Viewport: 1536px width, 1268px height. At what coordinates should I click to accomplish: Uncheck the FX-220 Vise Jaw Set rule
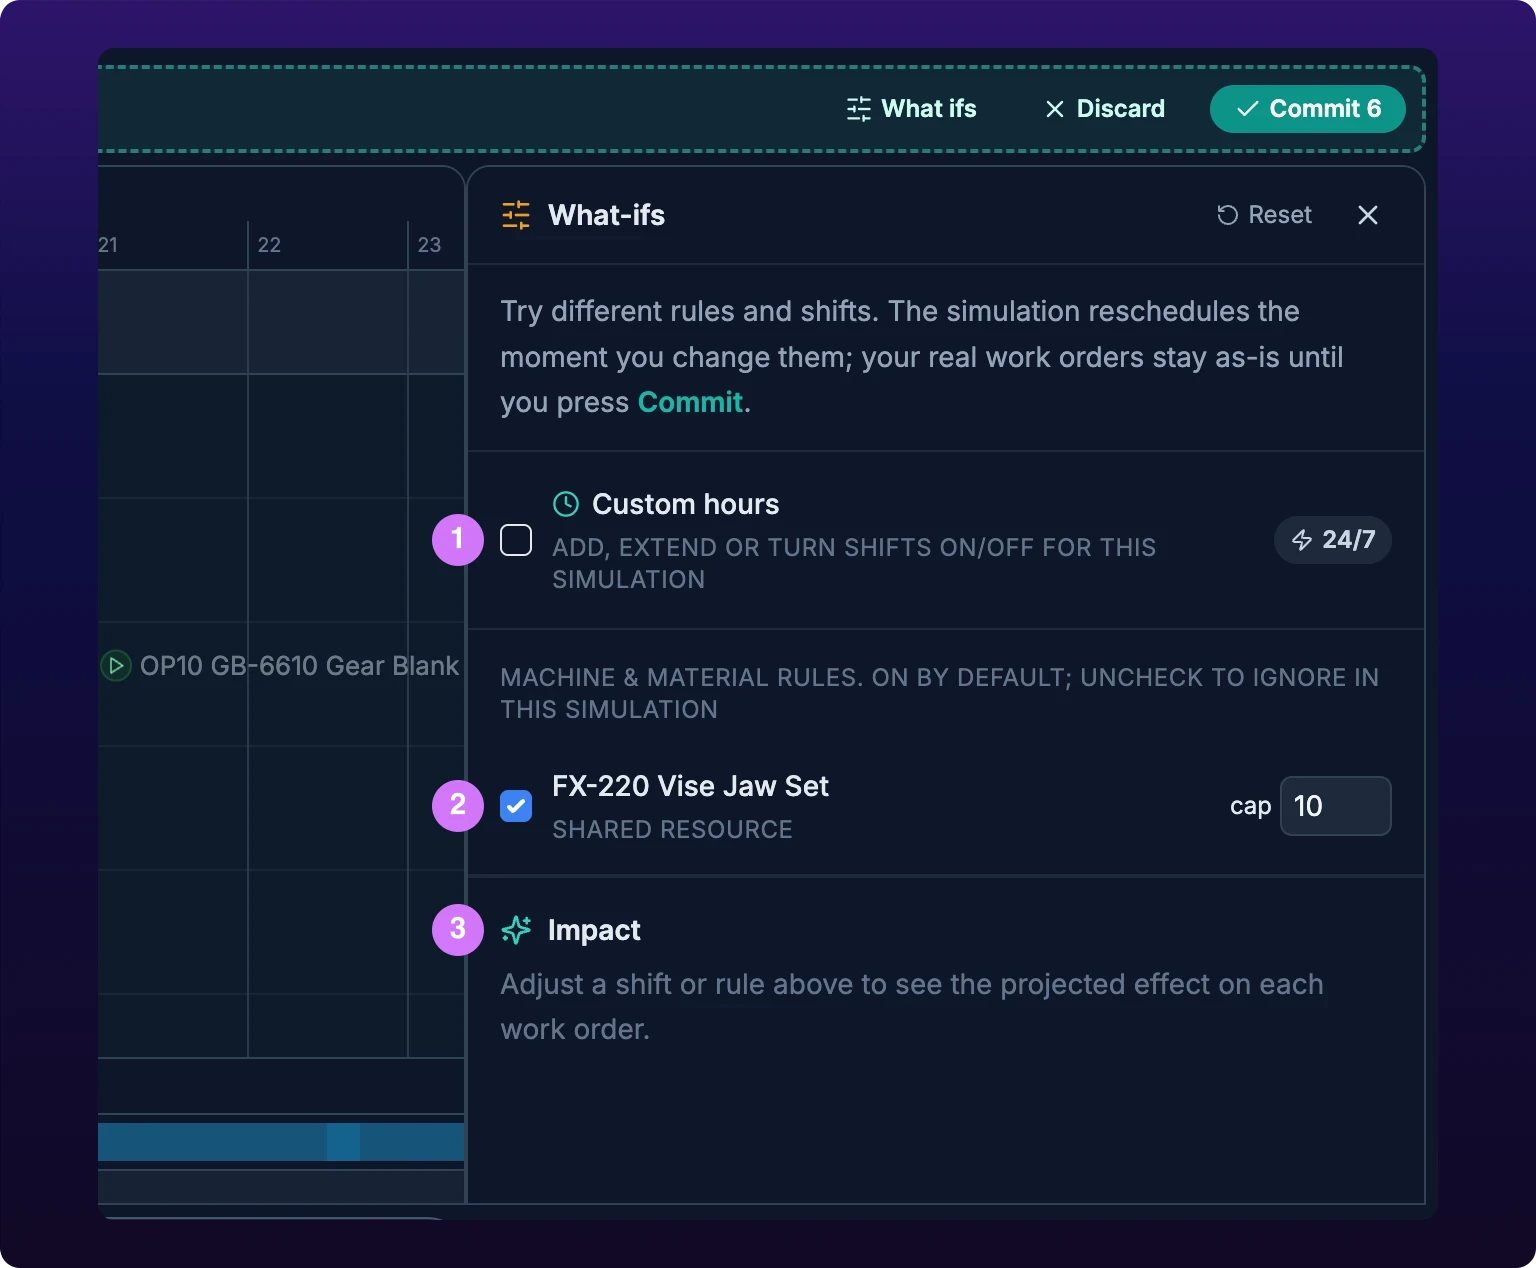(516, 806)
